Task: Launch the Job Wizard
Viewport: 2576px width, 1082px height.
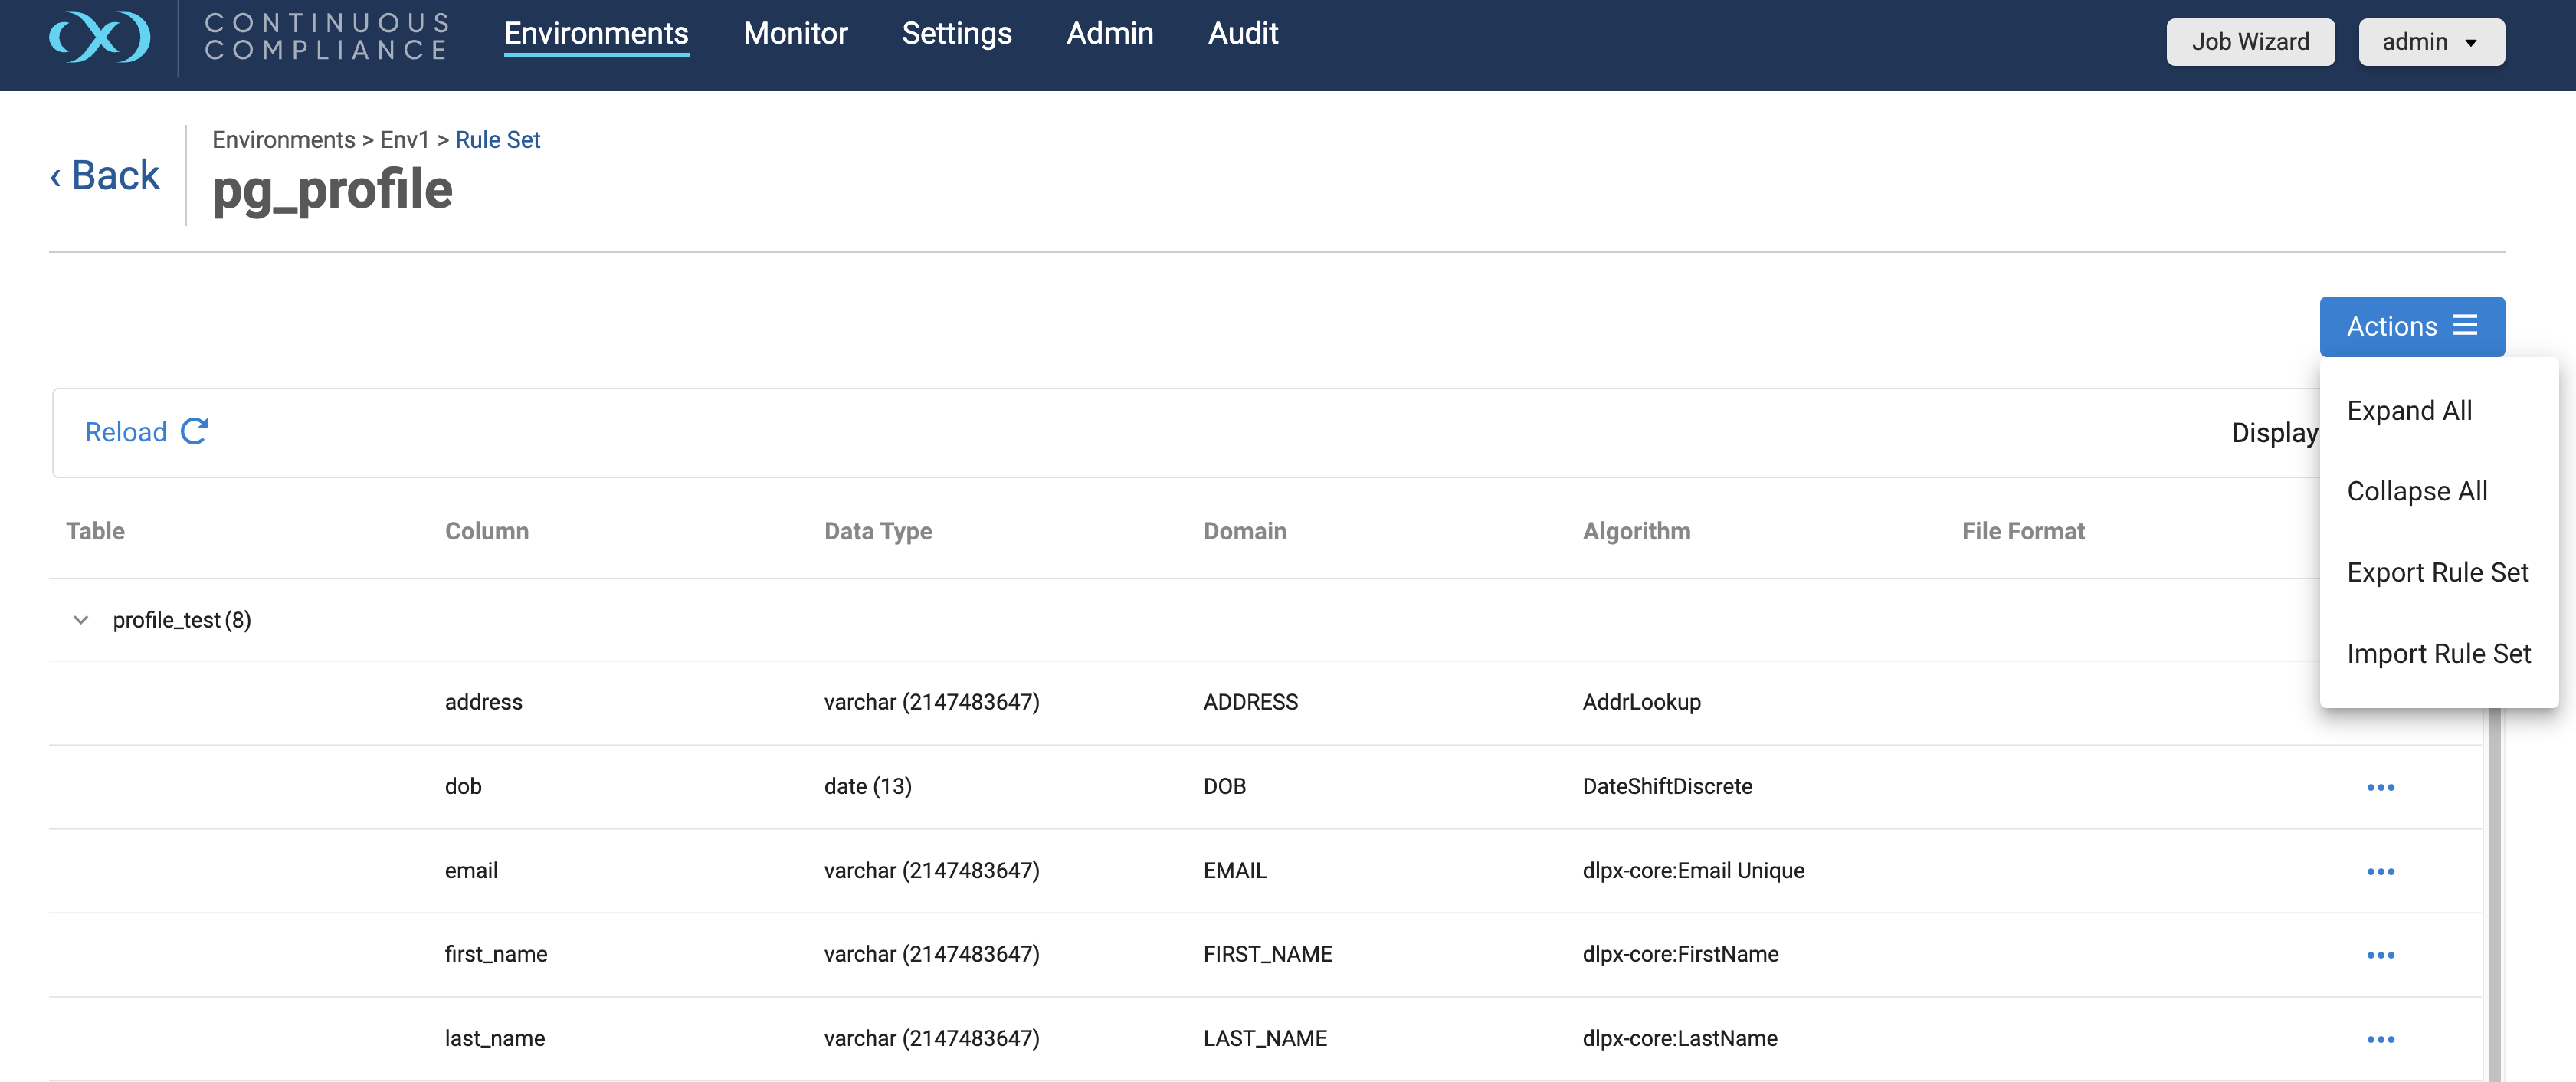Action: [x=2249, y=42]
